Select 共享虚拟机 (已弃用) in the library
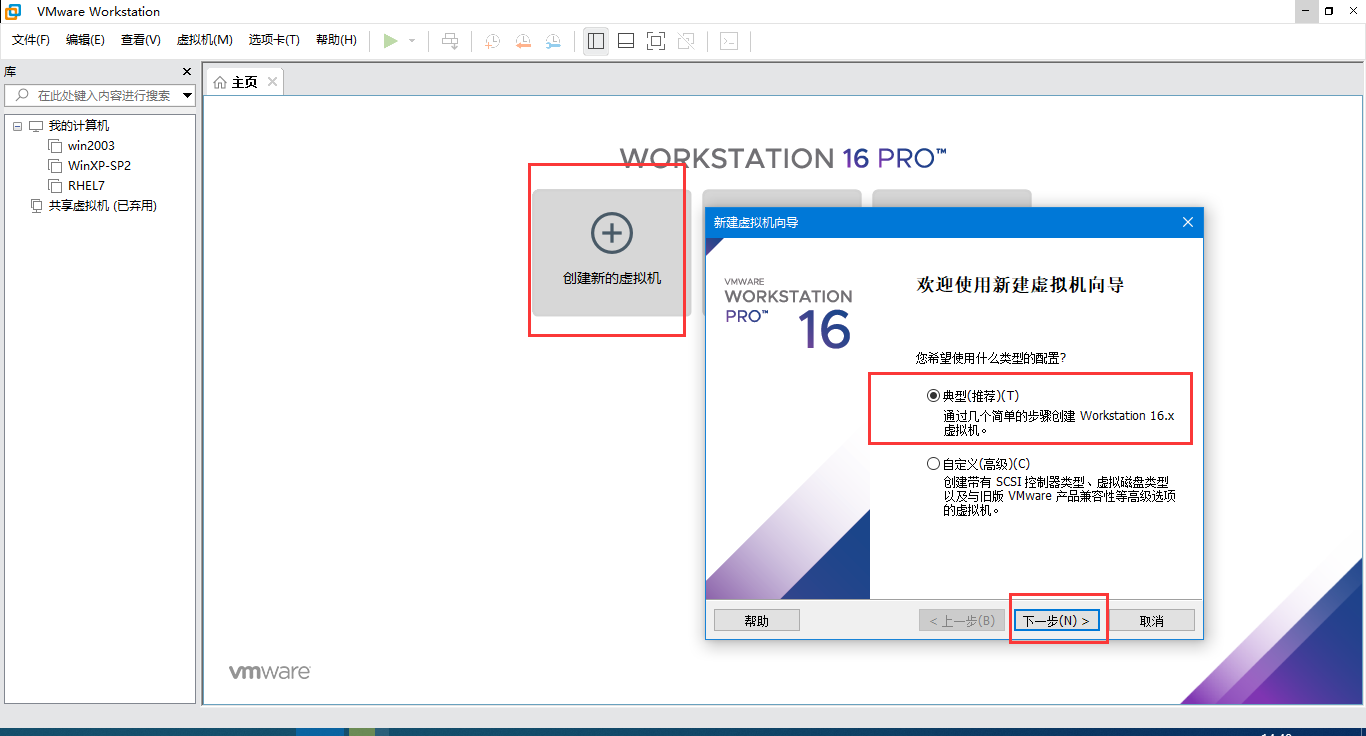 [103, 206]
